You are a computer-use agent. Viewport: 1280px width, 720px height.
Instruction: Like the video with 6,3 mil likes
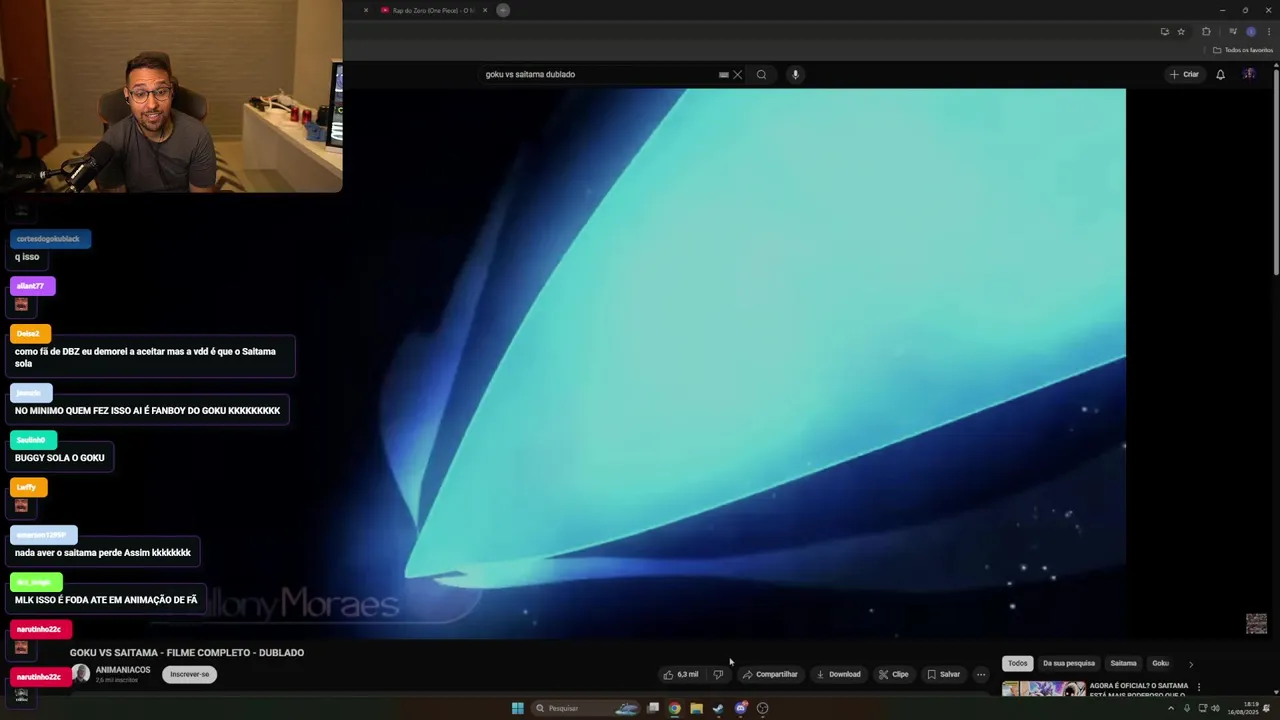click(681, 674)
